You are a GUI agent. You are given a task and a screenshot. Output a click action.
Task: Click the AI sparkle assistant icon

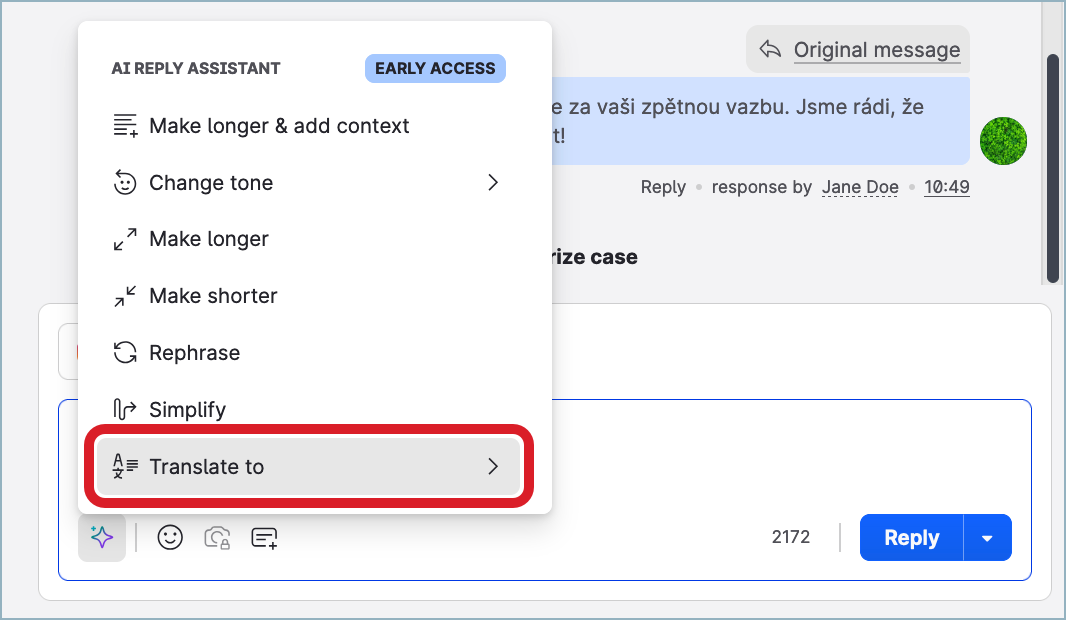pyautogui.click(x=102, y=538)
